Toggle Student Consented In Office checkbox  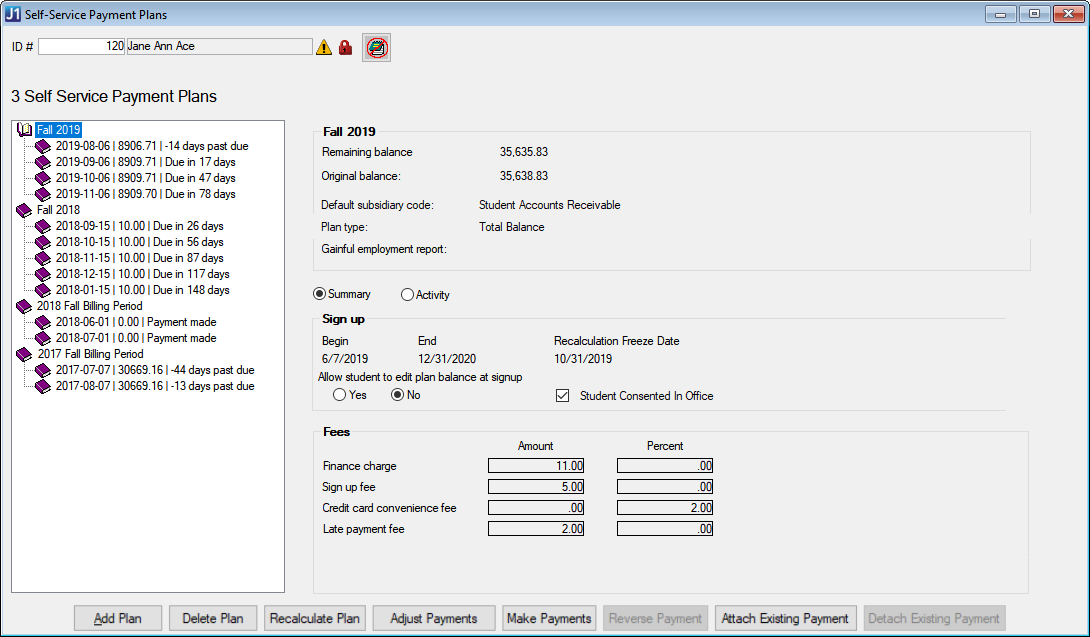(562, 396)
